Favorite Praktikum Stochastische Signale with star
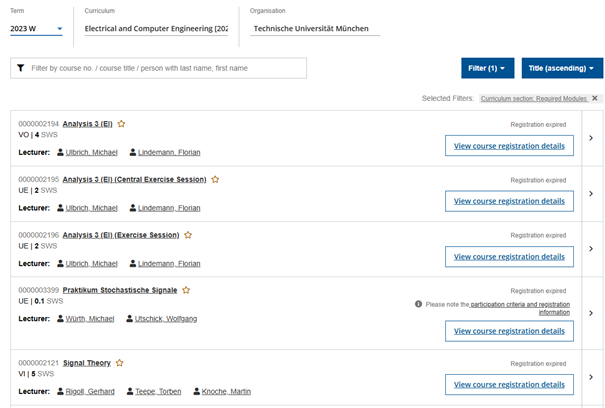 coord(186,290)
